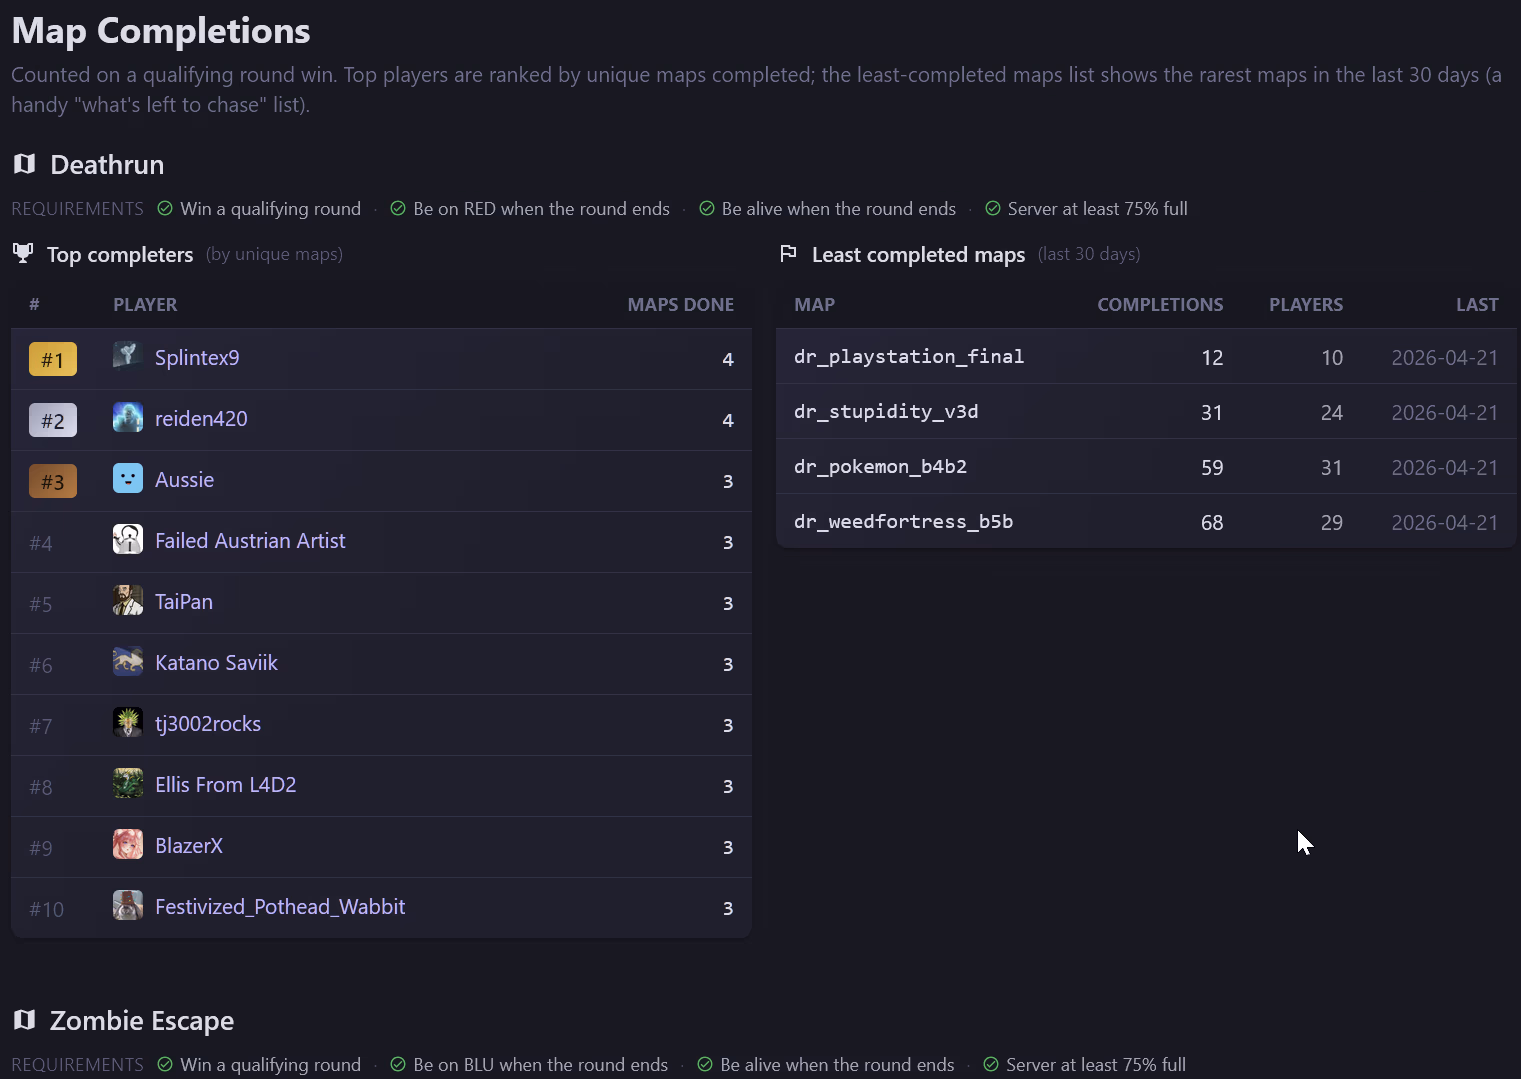Open TaiPan player profile link
This screenshot has height=1079, width=1521.
[184, 601]
